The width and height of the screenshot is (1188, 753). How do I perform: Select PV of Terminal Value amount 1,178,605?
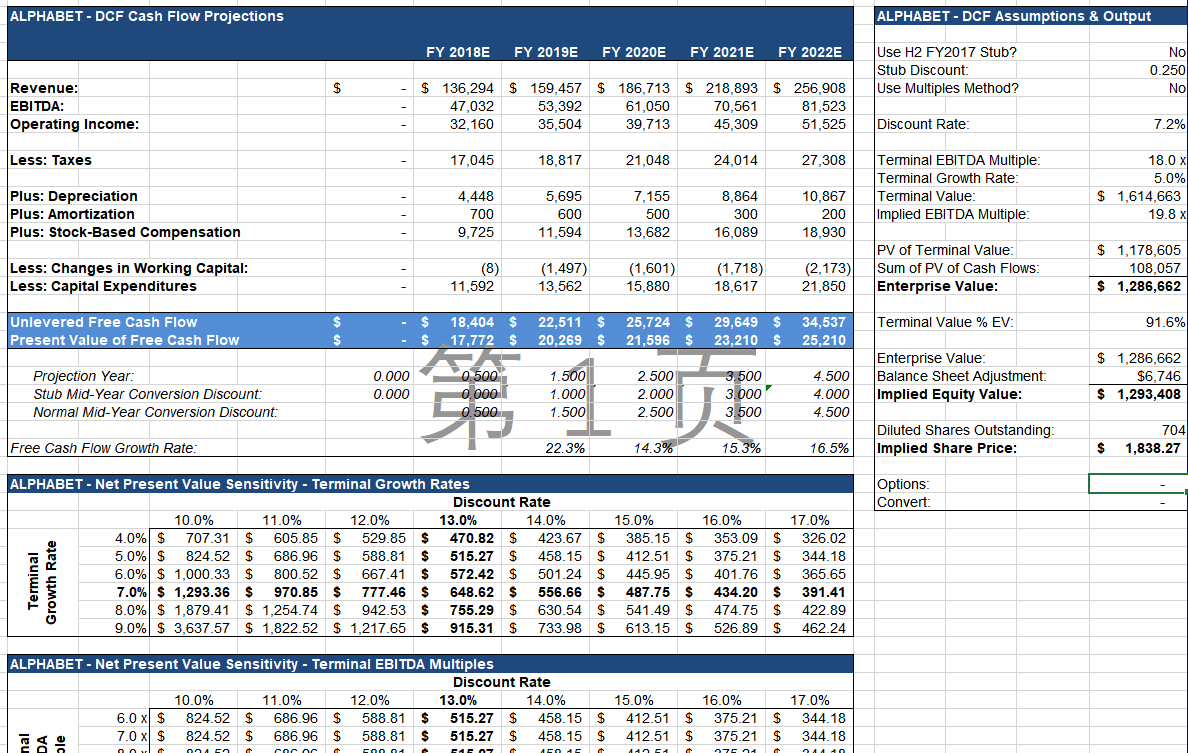pyautogui.click(x=1149, y=250)
